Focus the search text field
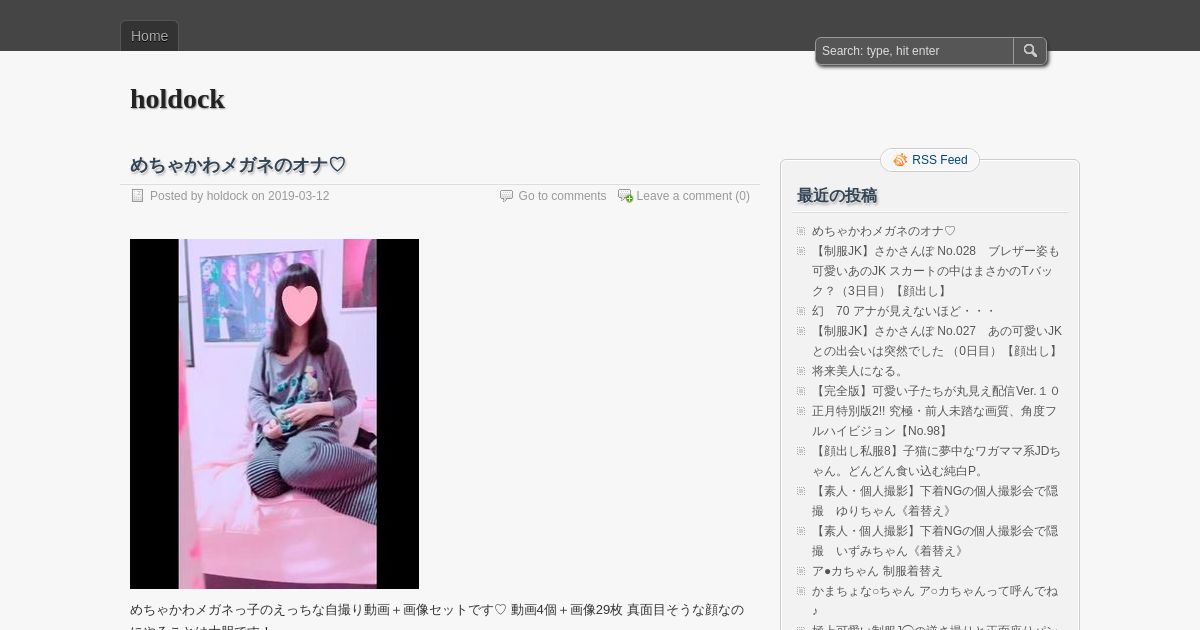1200x630 pixels. click(915, 51)
